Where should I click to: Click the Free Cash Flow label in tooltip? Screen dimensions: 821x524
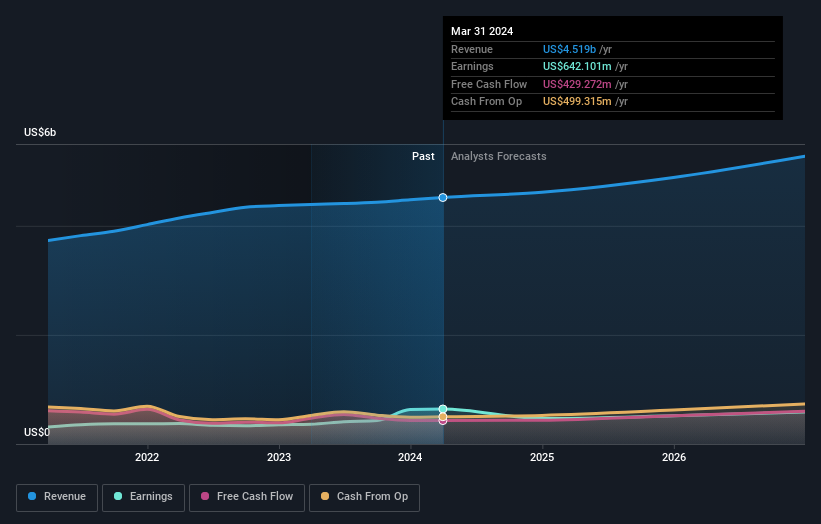pos(489,84)
